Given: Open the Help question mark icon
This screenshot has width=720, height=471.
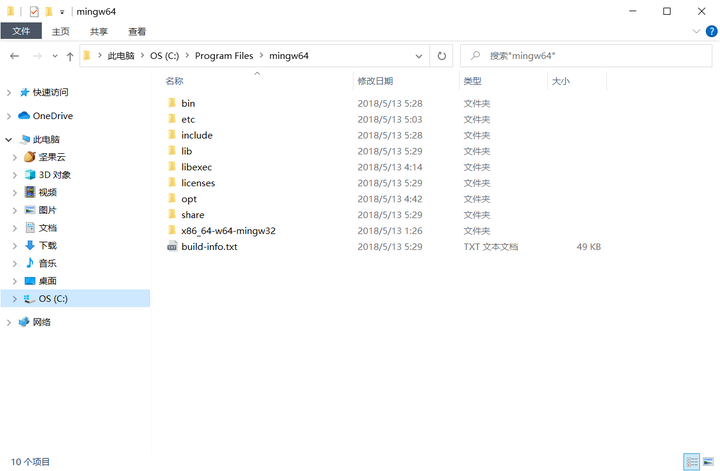Looking at the screenshot, I should click(711, 31).
